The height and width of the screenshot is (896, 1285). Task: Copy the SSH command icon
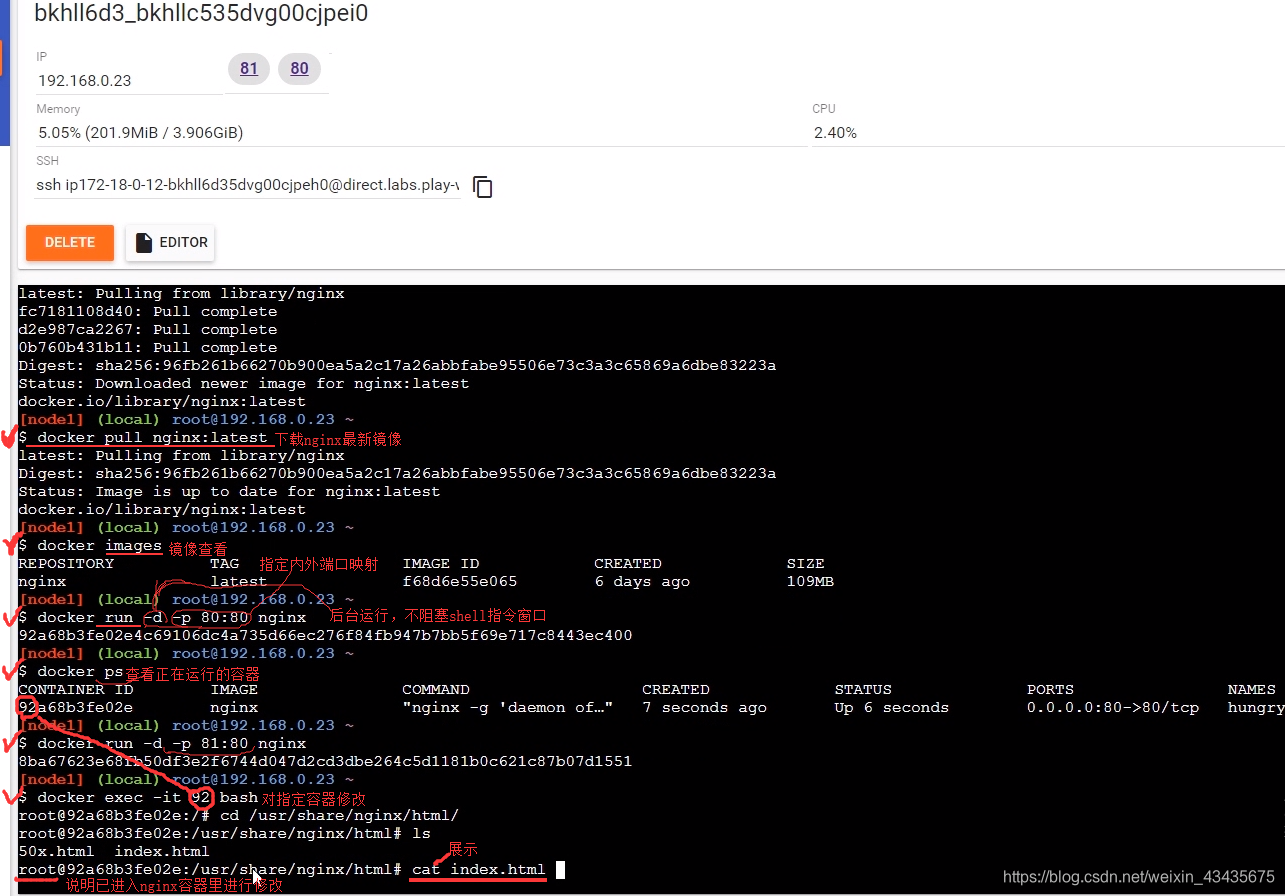click(x=483, y=187)
